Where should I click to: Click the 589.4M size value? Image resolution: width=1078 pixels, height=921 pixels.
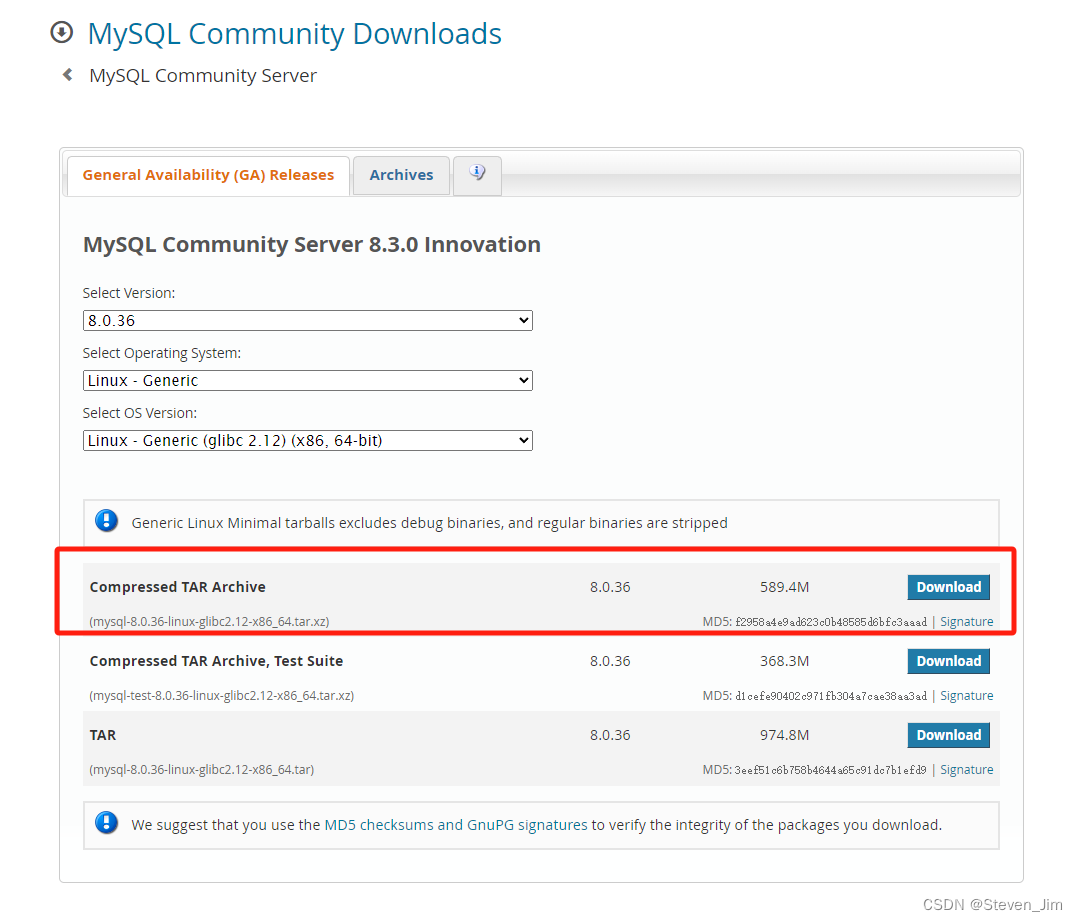click(784, 587)
